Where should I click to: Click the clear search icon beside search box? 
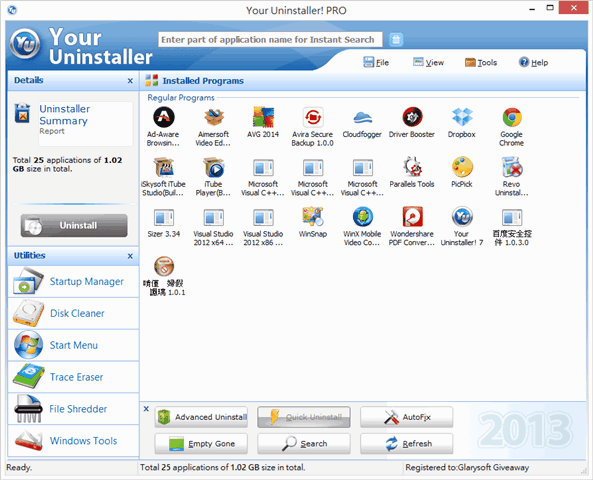click(x=396, y=39)
